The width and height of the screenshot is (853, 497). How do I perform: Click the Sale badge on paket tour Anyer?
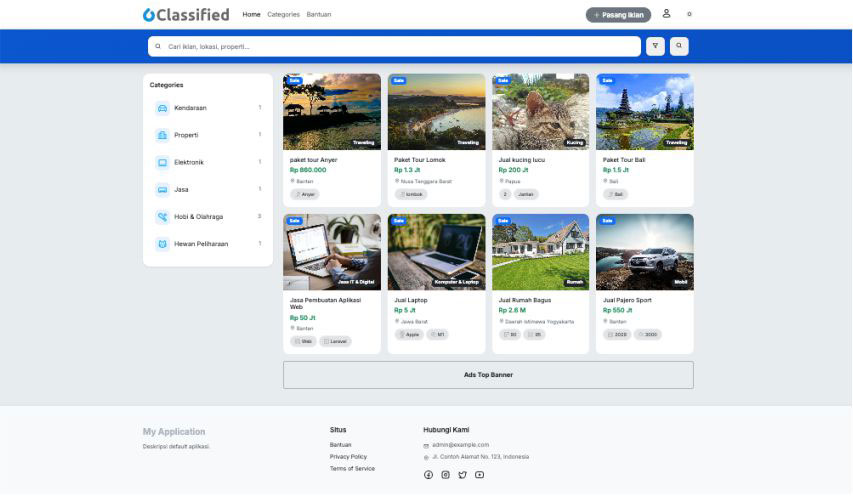[x=294, y=80]
